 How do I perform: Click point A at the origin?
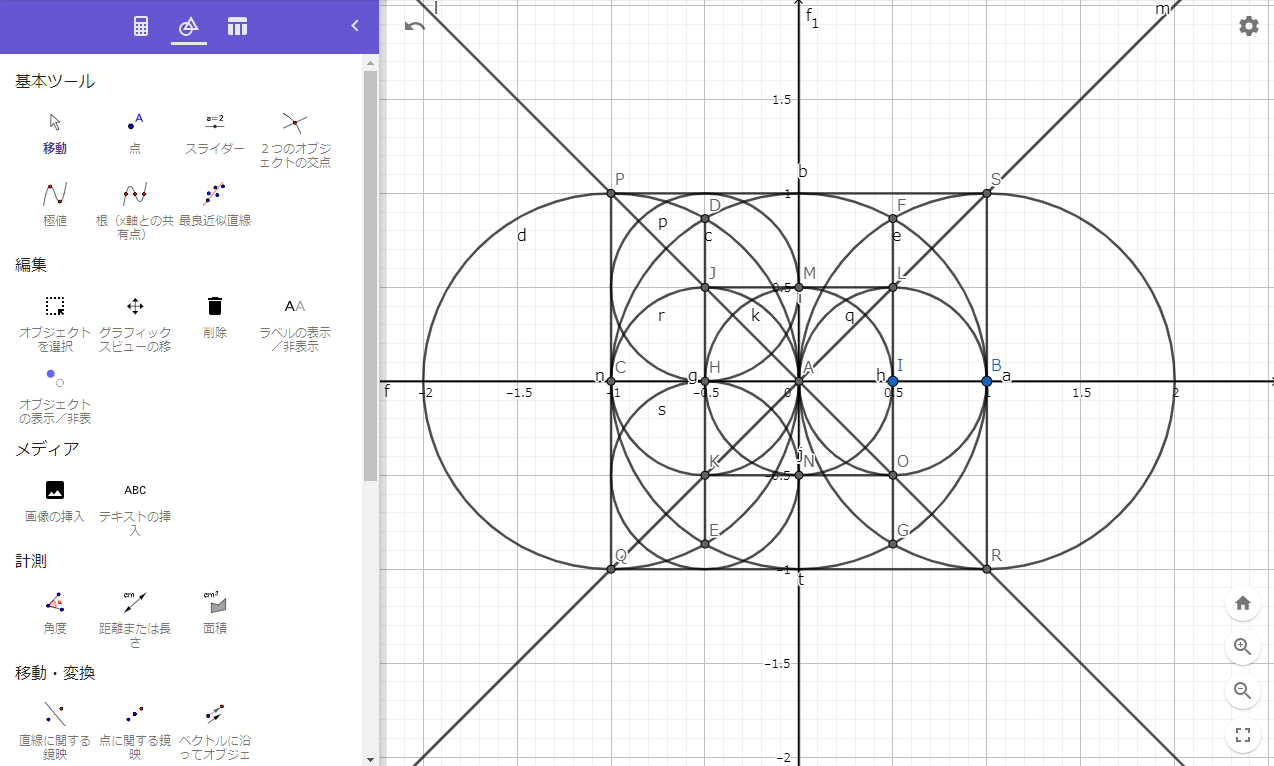[799, 381]
